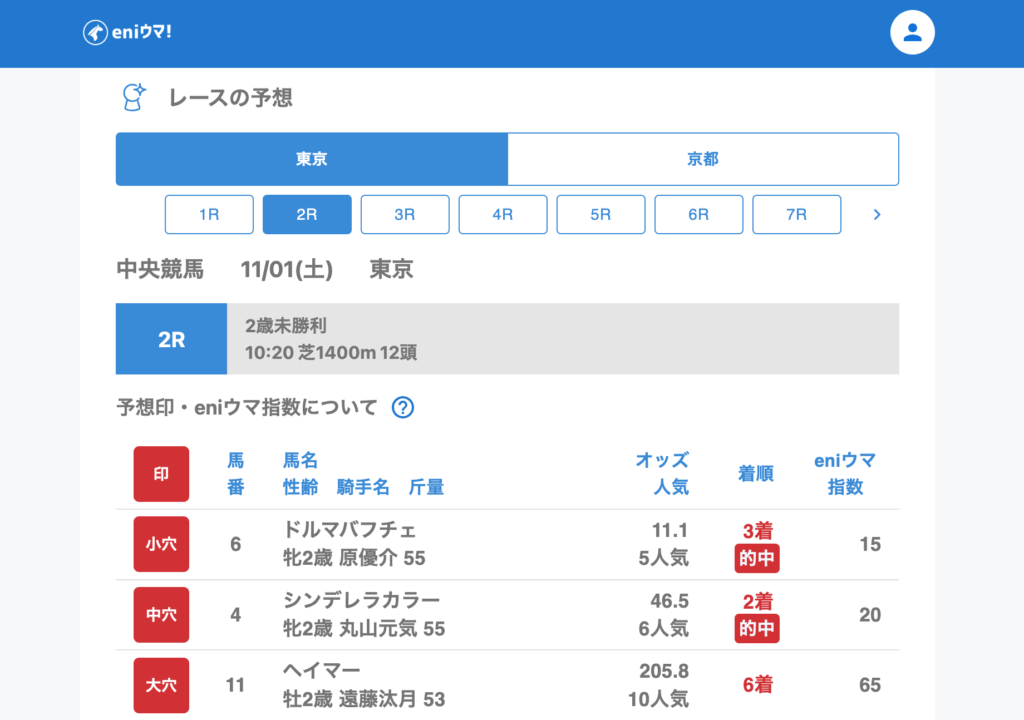Click the 大穴 badge for horse 11
Image resolution: width=1024 pixels, height=720 pixels.
pyautogui.click(x=161, y=685)
